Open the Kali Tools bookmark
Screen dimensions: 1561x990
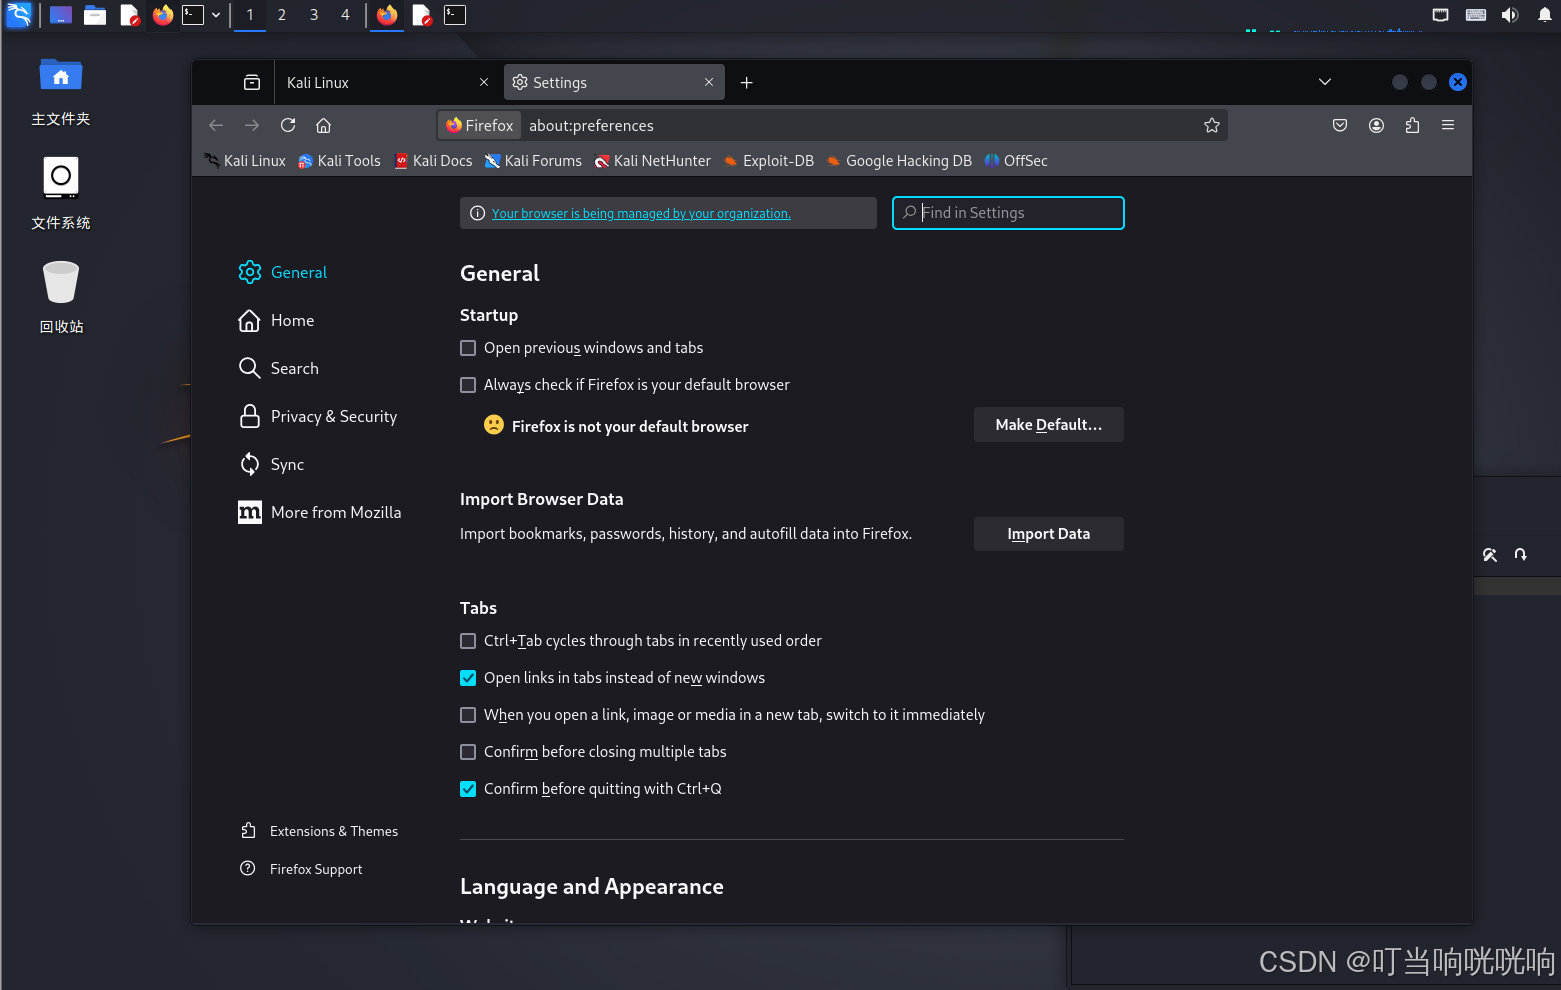(339, 161)
